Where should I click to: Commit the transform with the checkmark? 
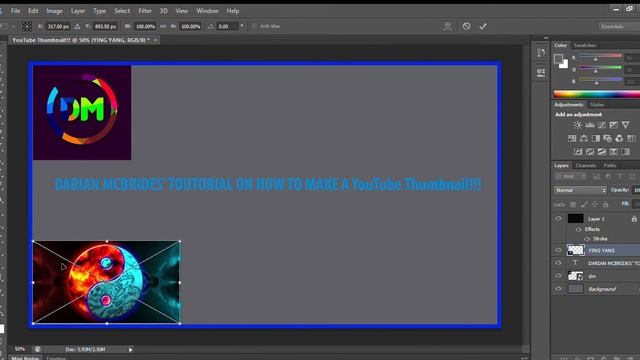pos(483,27)
